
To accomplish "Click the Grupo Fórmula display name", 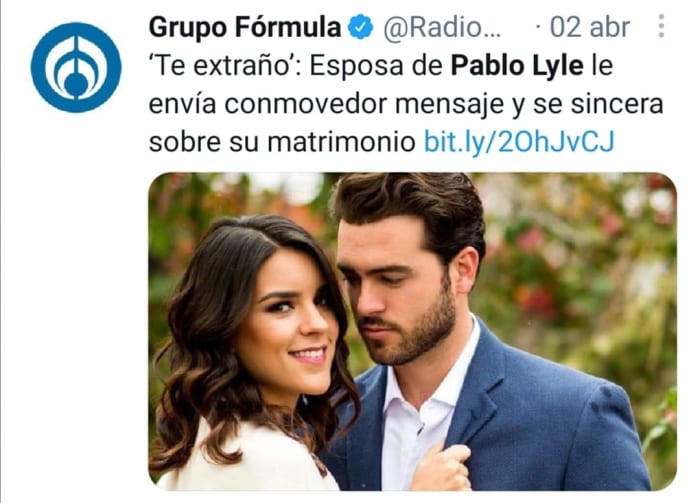I will pos(245,27).
